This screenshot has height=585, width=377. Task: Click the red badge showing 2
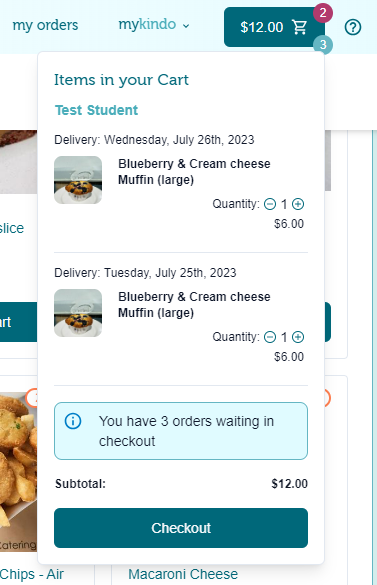pyautogui.click(x=323, y=13)
